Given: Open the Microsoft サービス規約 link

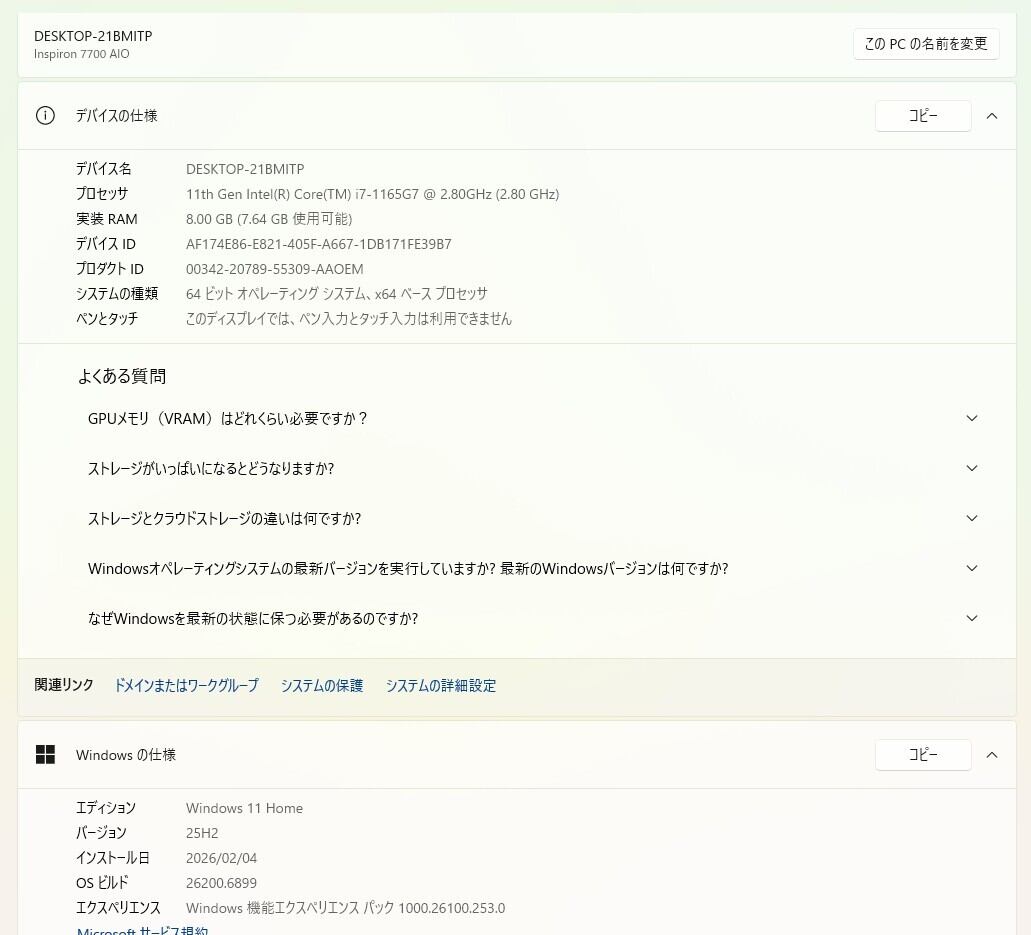Looking at the screenshot, I should coord(142,931).
